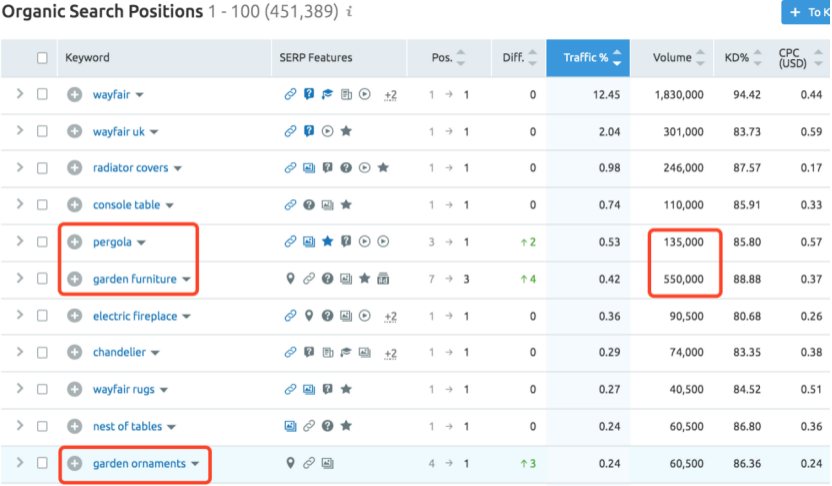Open the info icon beside Organic Search Positions title

click(349, 12)
